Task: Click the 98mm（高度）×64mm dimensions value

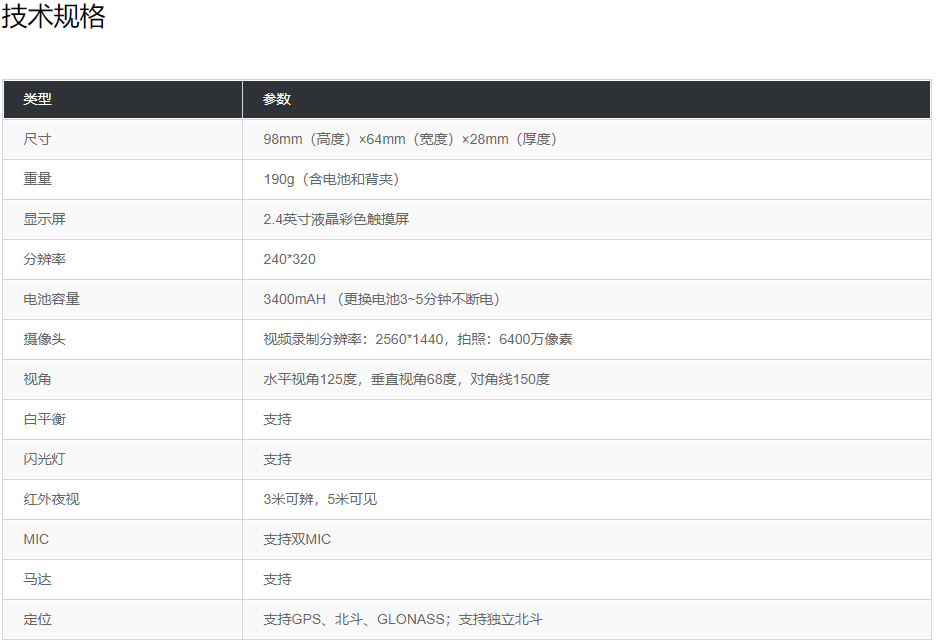Action: (x=410, y=139)
